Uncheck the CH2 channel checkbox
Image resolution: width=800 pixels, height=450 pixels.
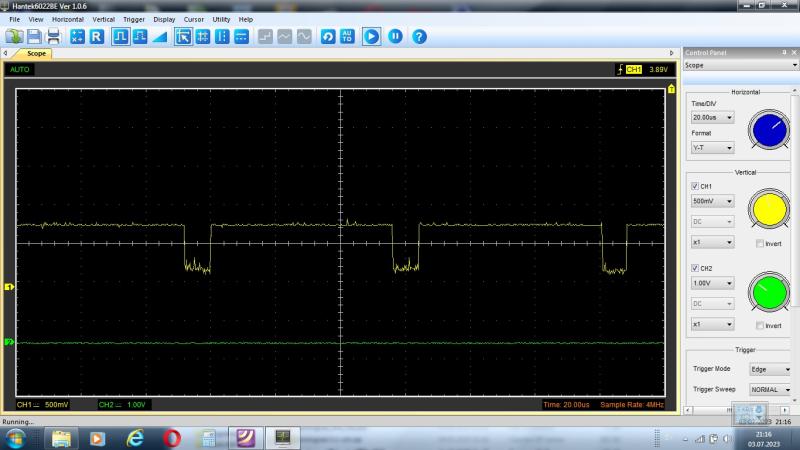tap(696, 268)
